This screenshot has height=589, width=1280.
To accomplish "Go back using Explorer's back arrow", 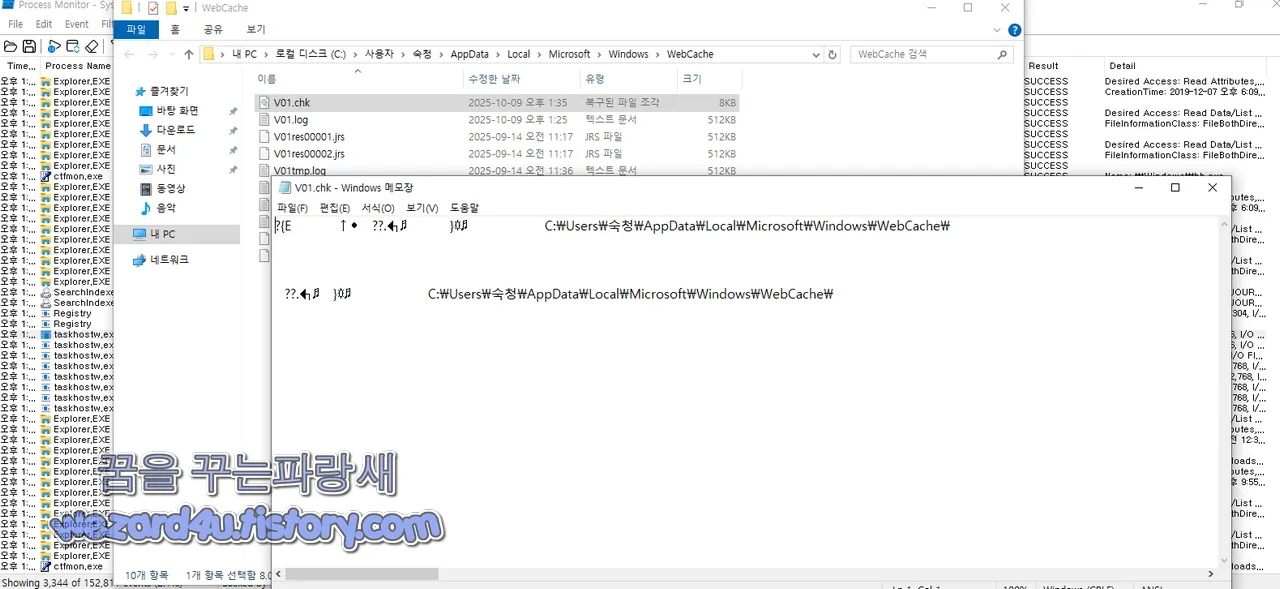I will [x=129, y=54].
